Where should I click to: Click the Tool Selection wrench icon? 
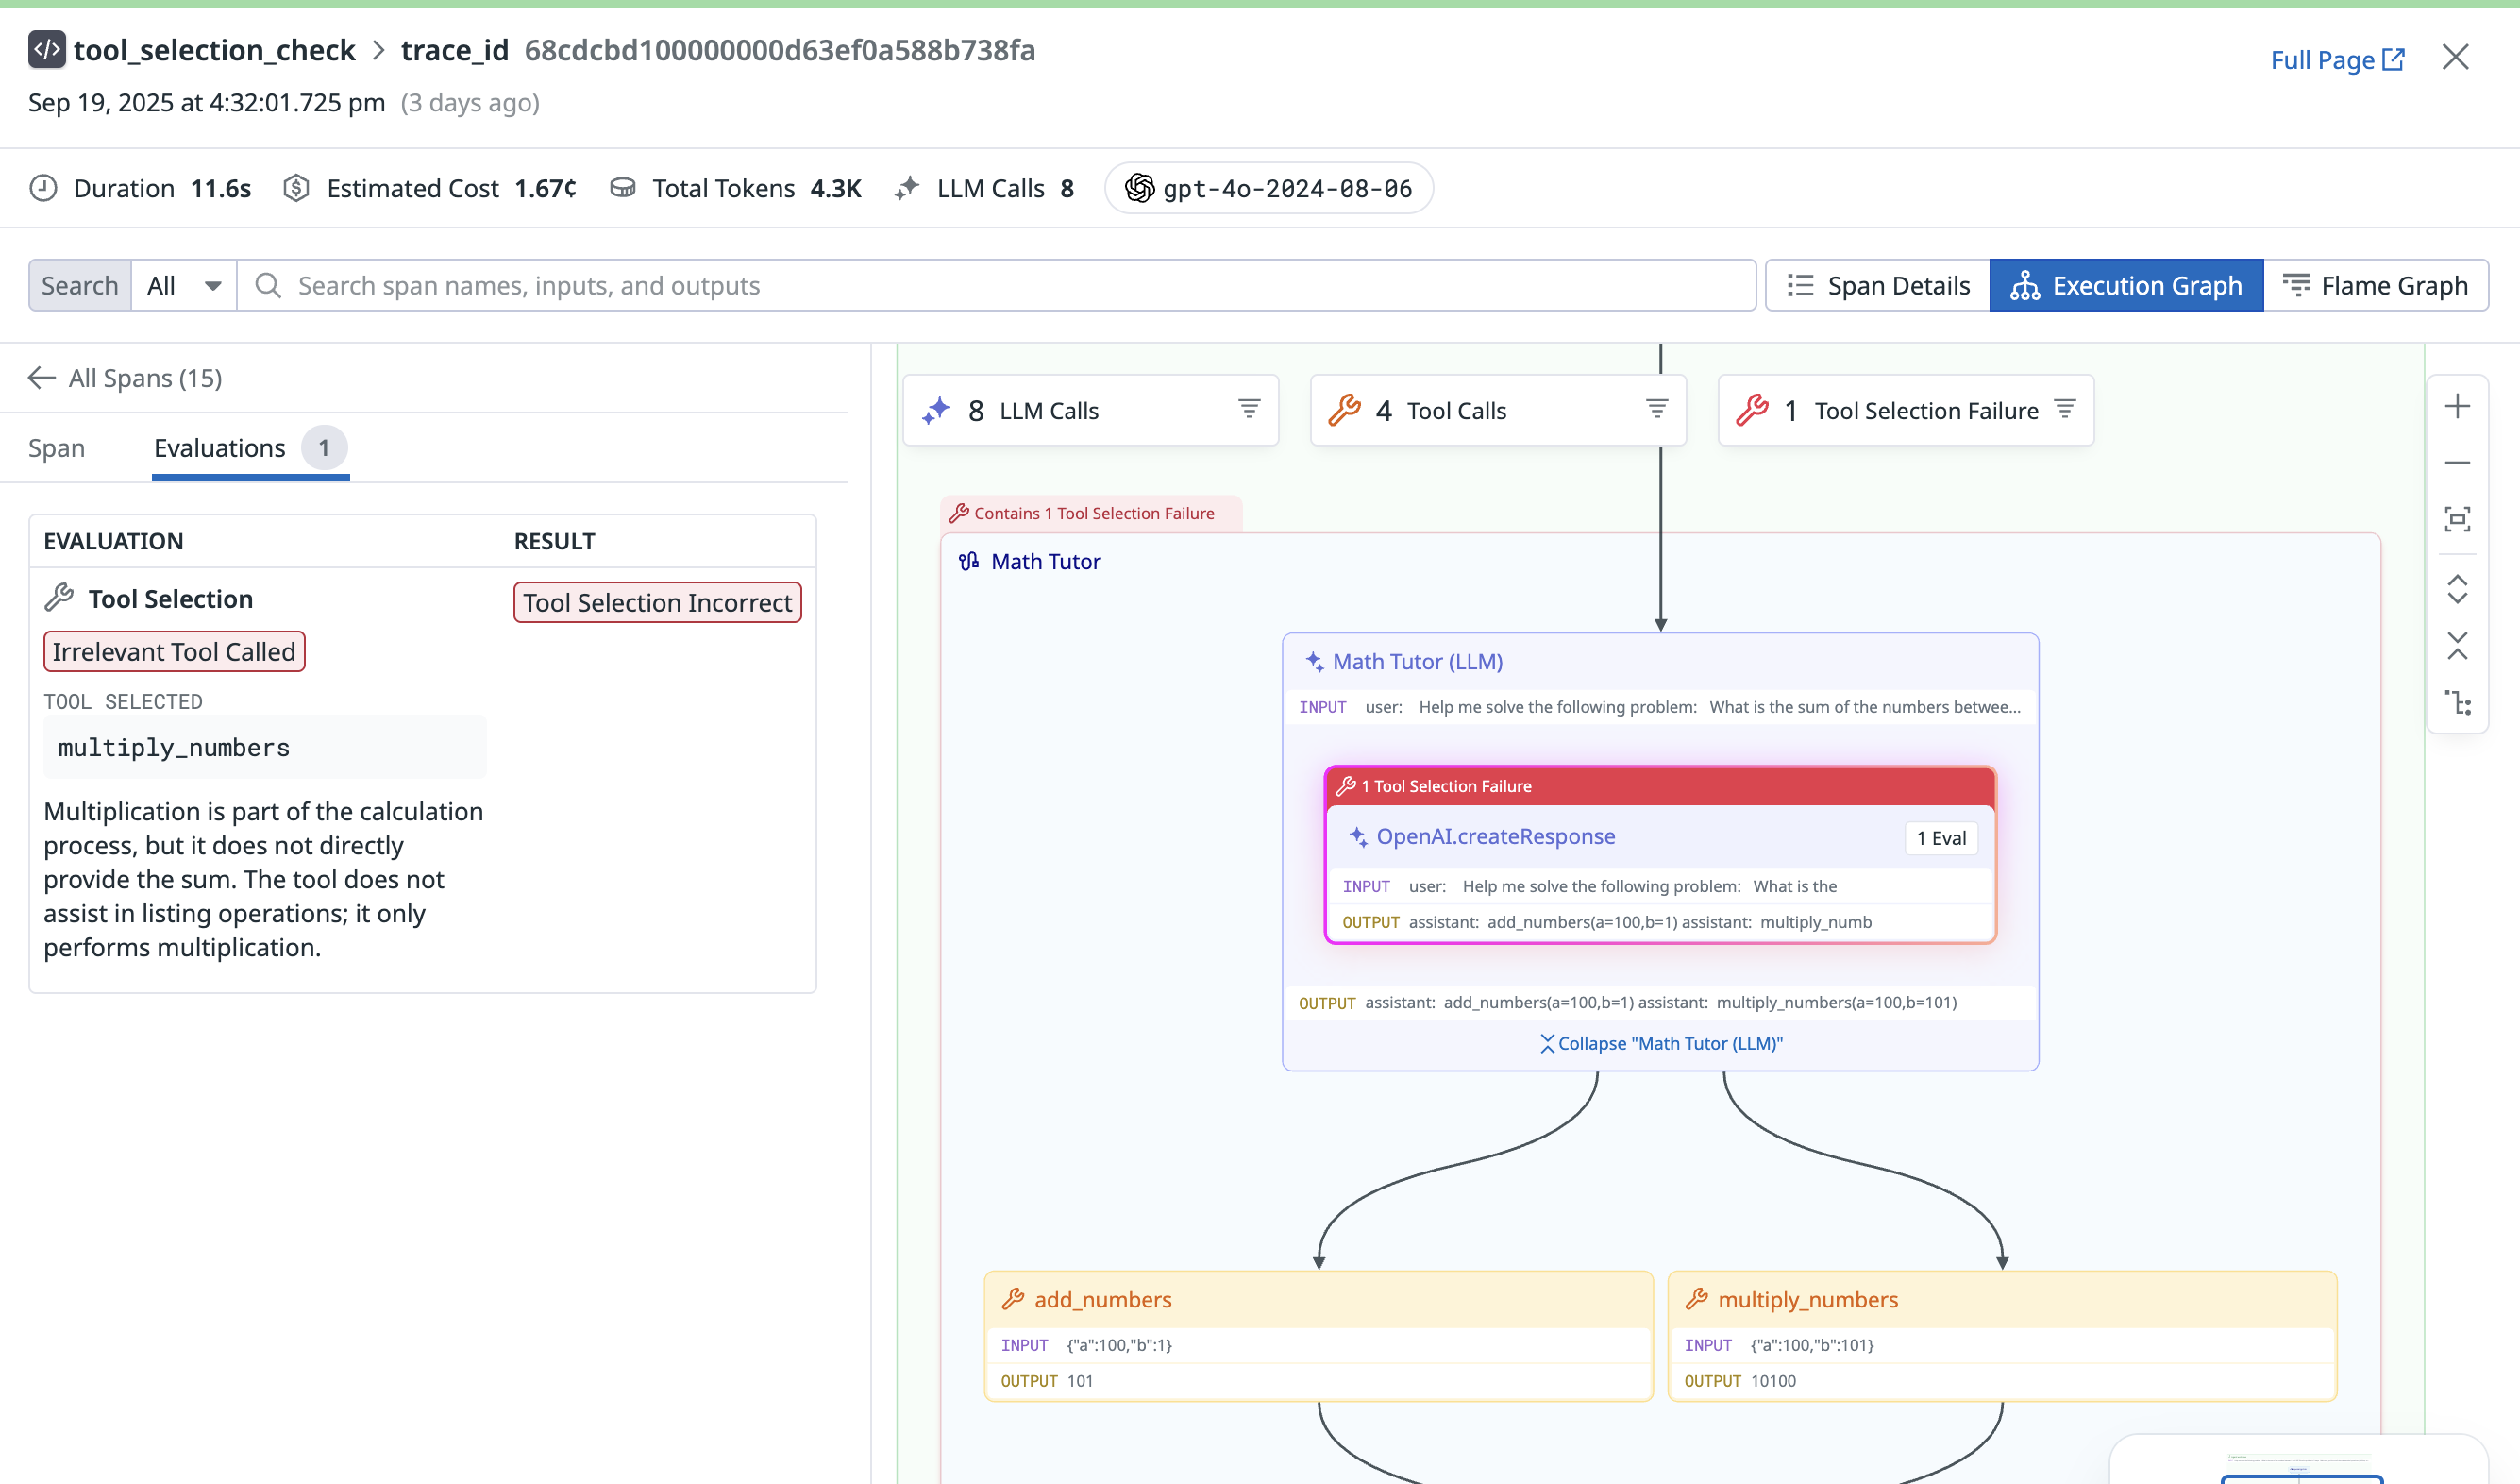59,598
